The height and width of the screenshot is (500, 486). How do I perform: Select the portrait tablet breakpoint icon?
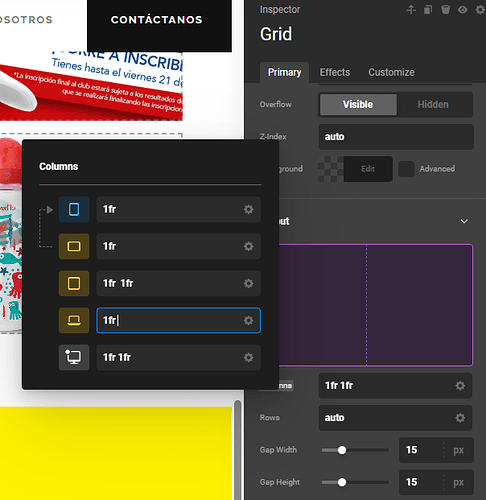pos(74,283)
